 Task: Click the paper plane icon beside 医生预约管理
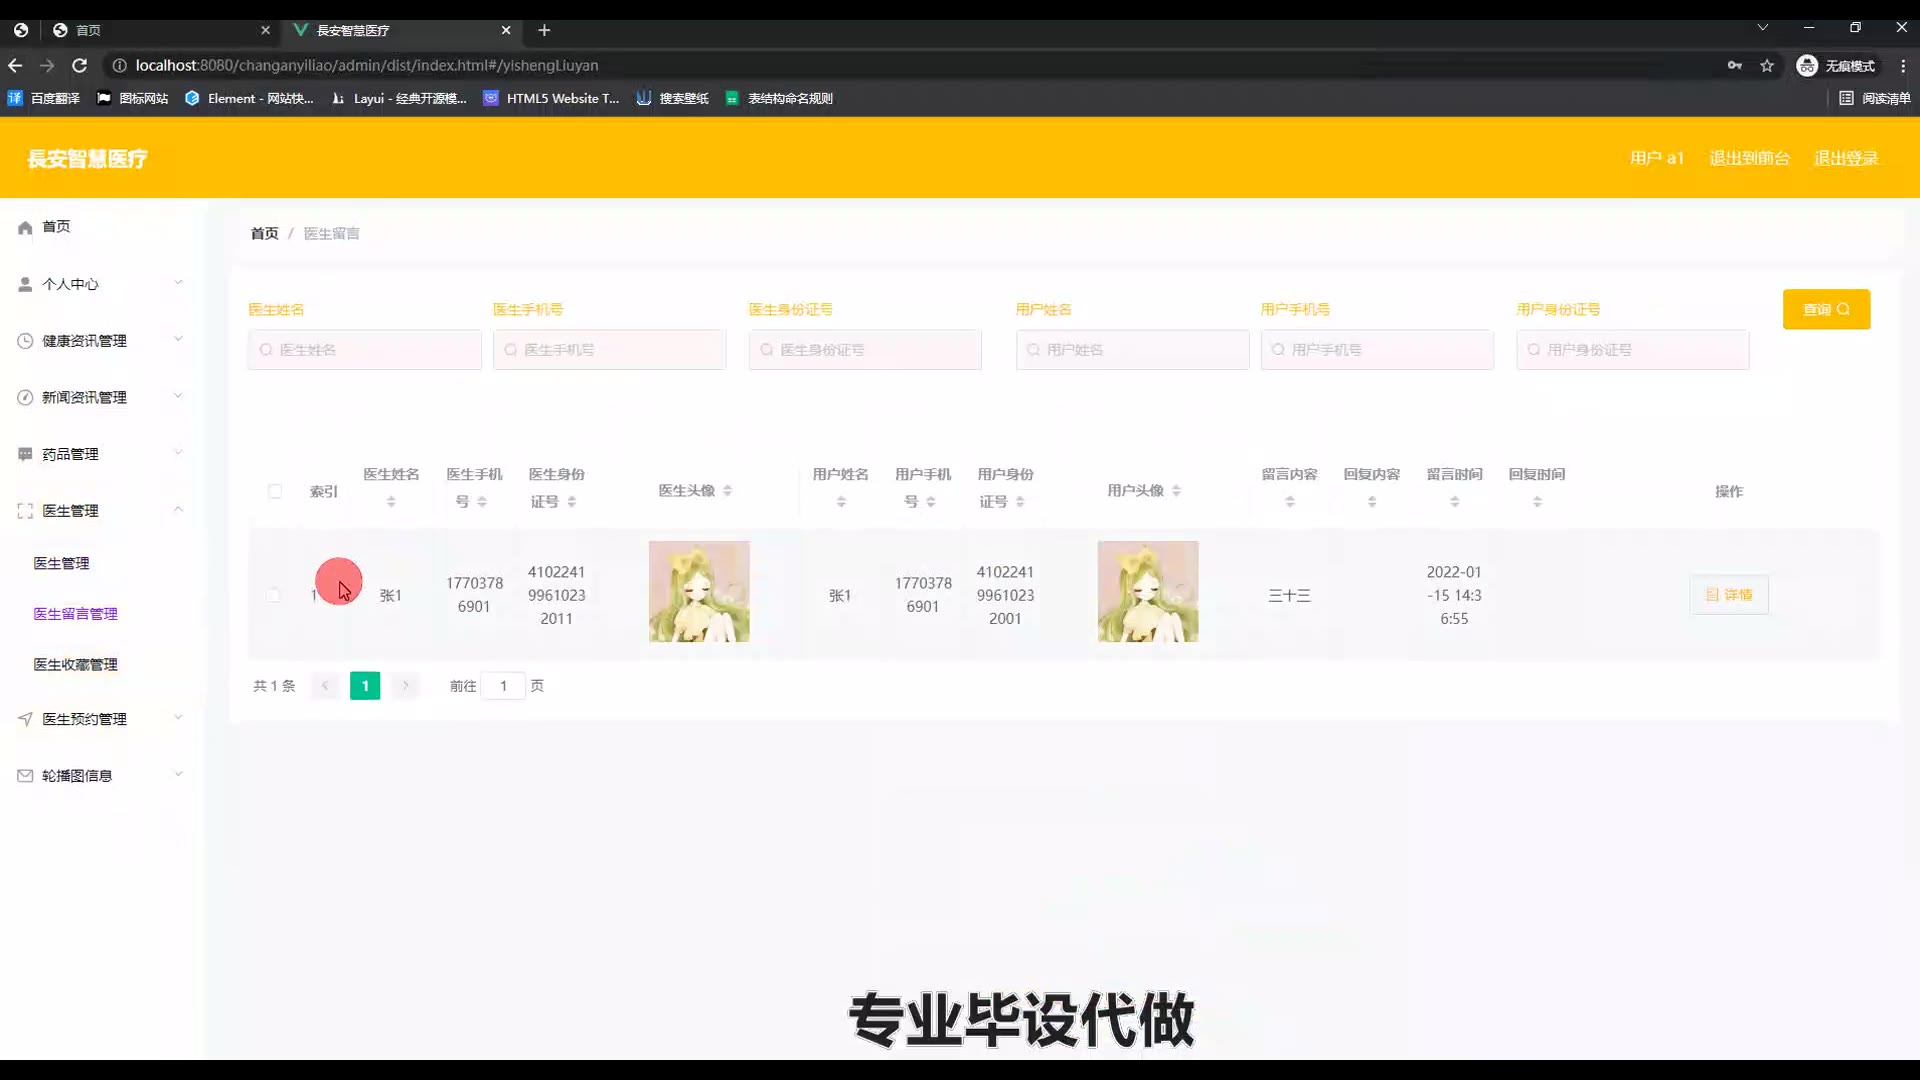tap(25, 719)
